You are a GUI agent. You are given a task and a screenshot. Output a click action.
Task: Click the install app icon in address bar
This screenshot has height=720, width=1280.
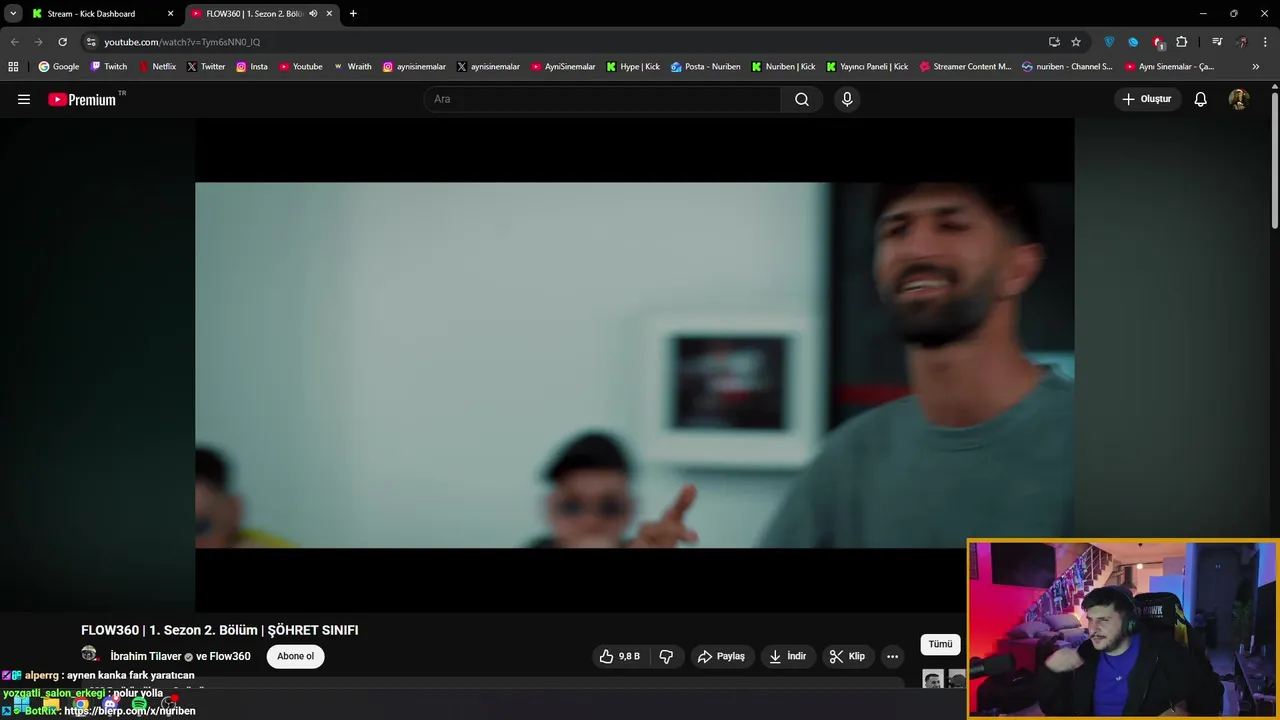(x=1054, y=42)
